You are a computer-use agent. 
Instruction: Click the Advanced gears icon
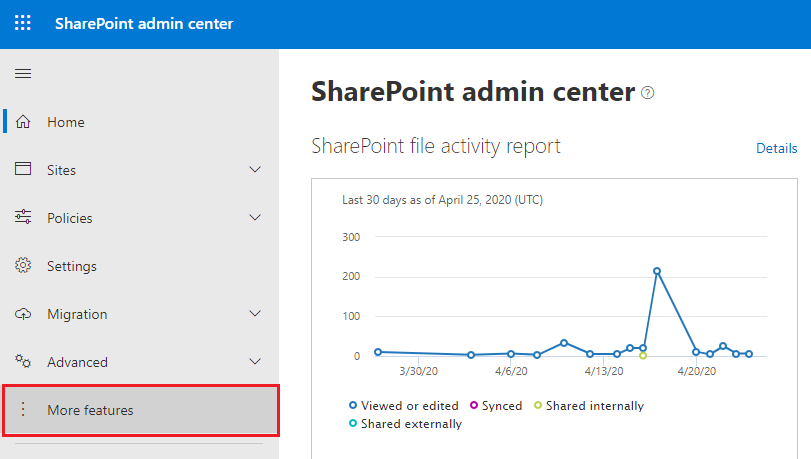pos(23,361)
